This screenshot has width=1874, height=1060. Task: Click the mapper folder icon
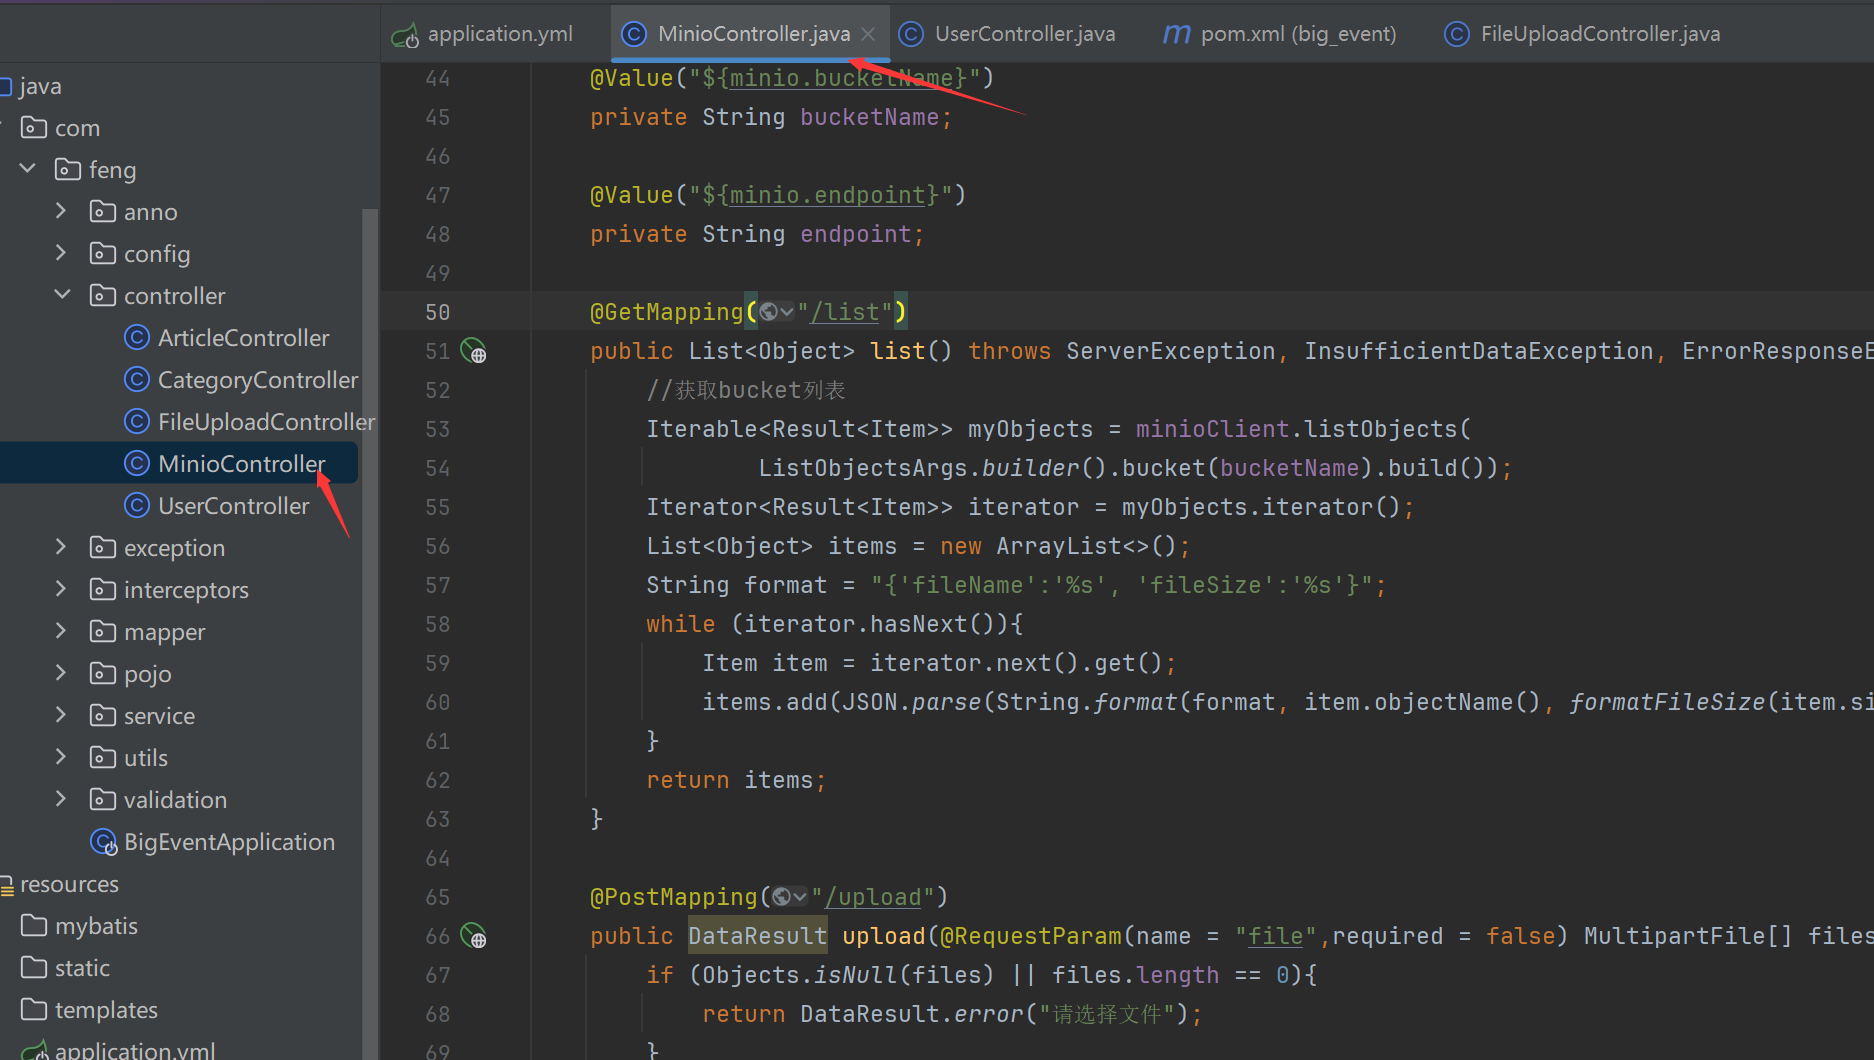pyautogui.click(x=102, y=631)
